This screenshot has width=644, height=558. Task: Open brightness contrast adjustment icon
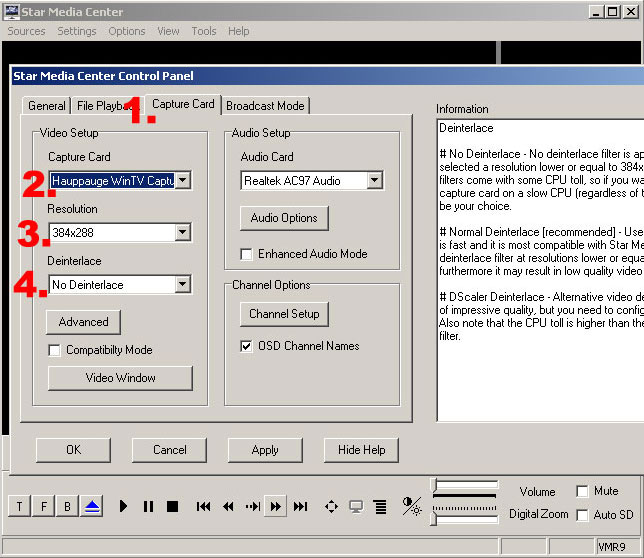tap(412, 506)
